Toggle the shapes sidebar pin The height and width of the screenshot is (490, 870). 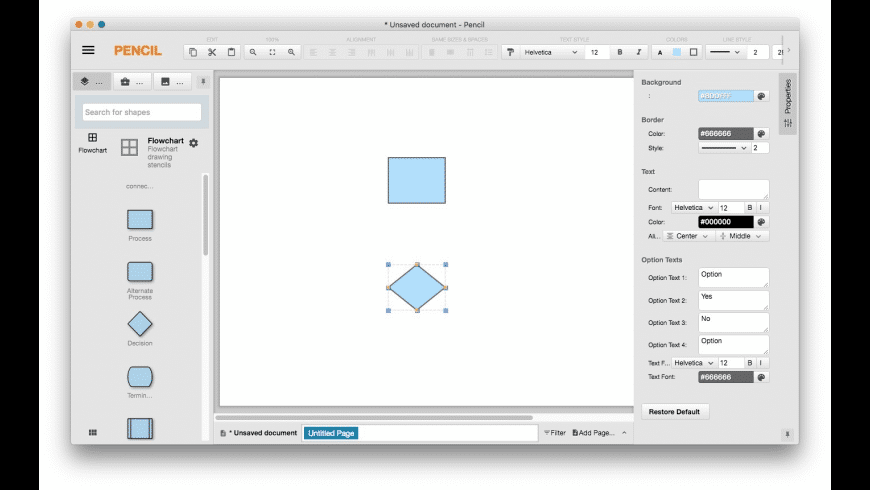(203, 82)
